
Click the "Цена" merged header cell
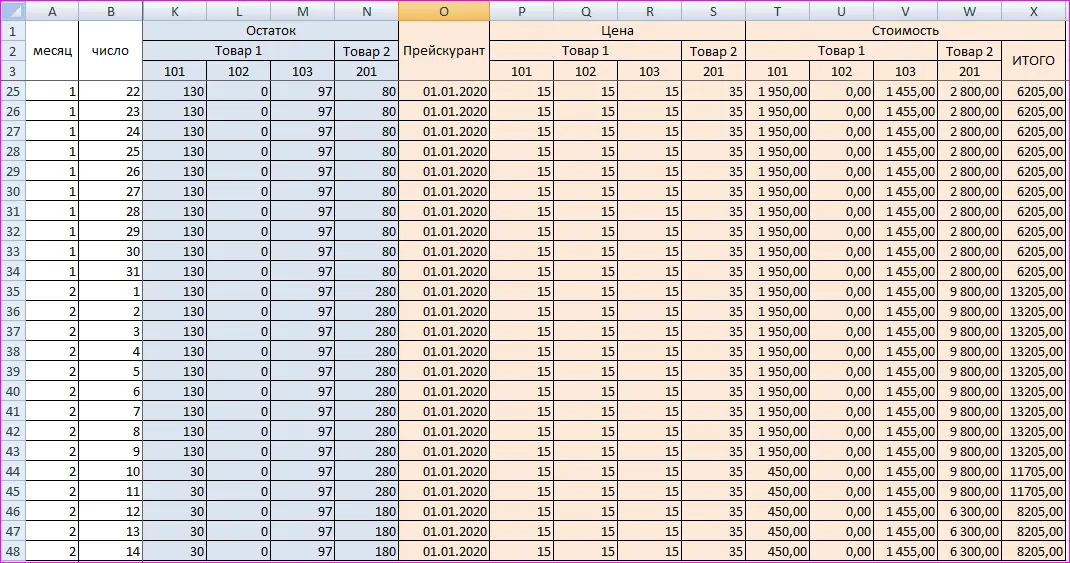618,31
